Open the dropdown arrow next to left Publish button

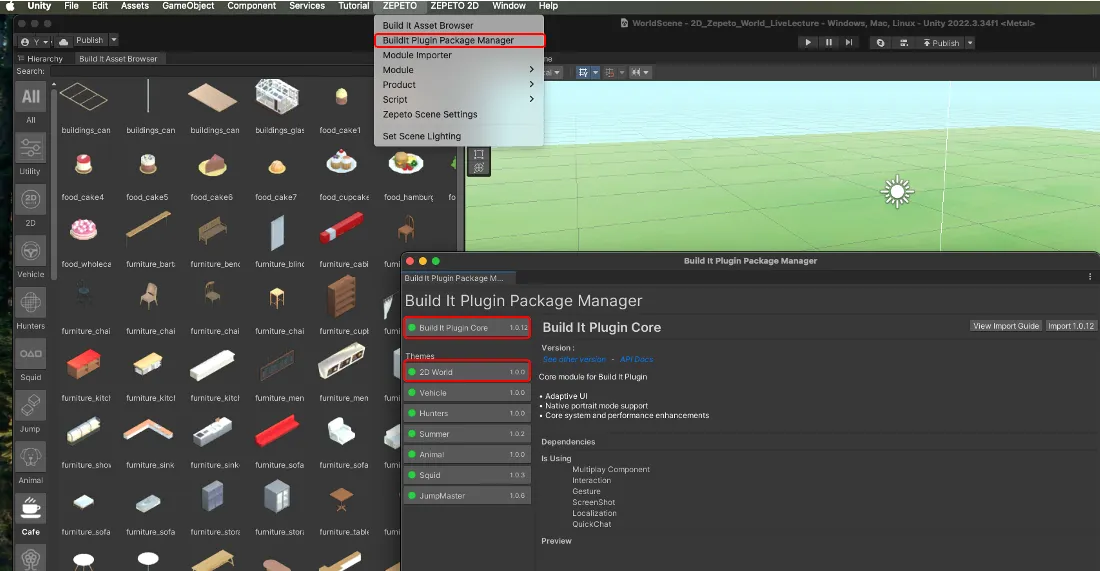[x=114, y=40]
